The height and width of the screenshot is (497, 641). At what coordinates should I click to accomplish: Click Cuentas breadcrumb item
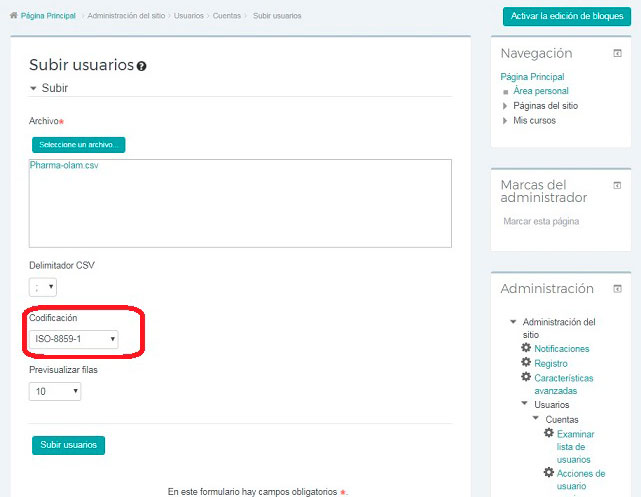click(226, 16)
